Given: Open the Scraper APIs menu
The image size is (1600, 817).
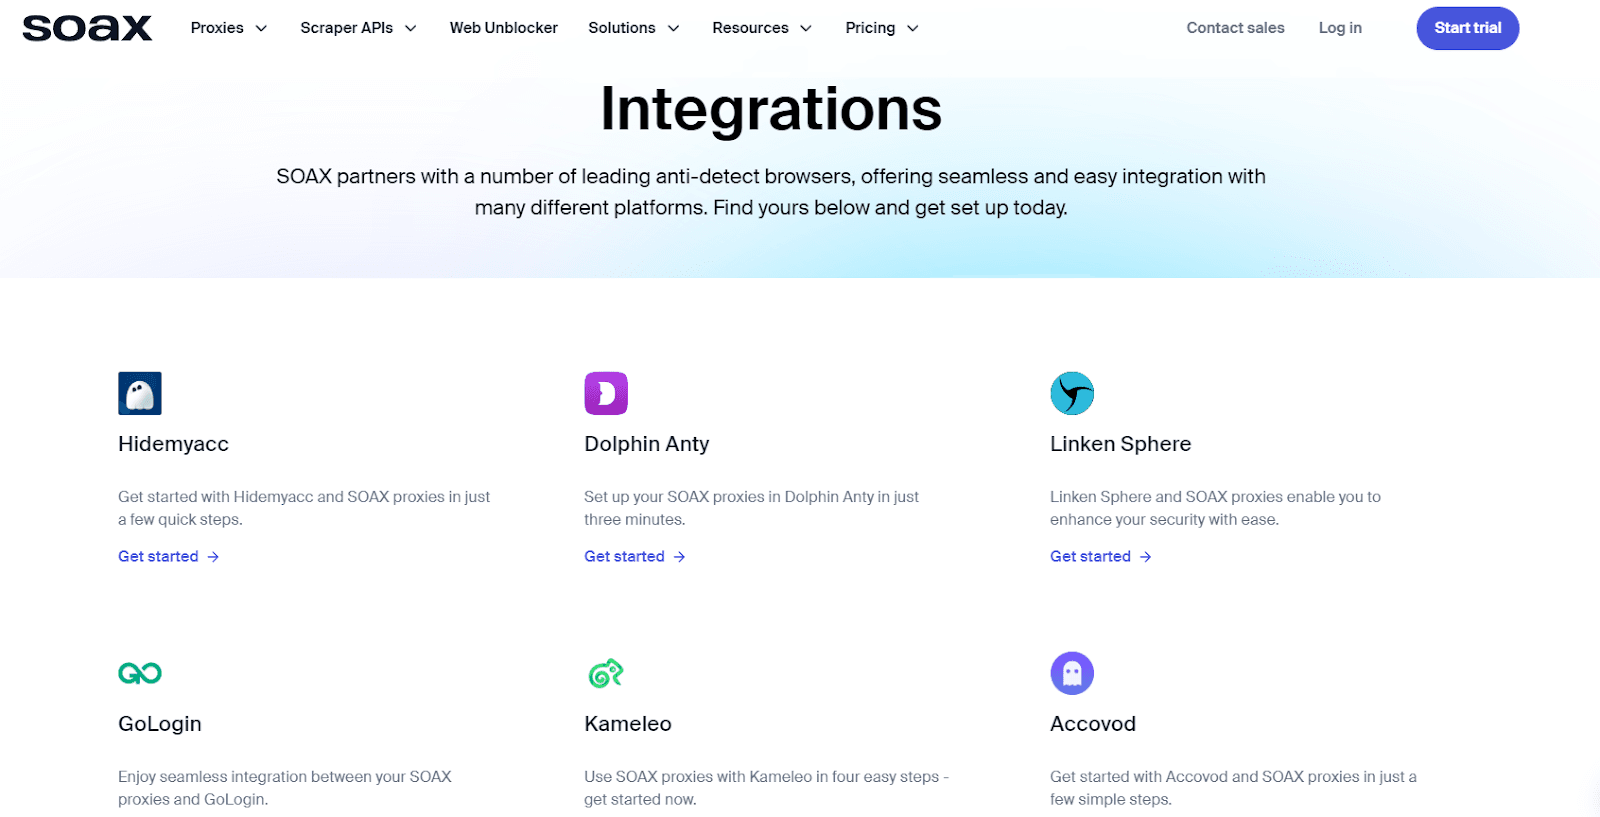Looking at the screenshot, I should [346, 28].
